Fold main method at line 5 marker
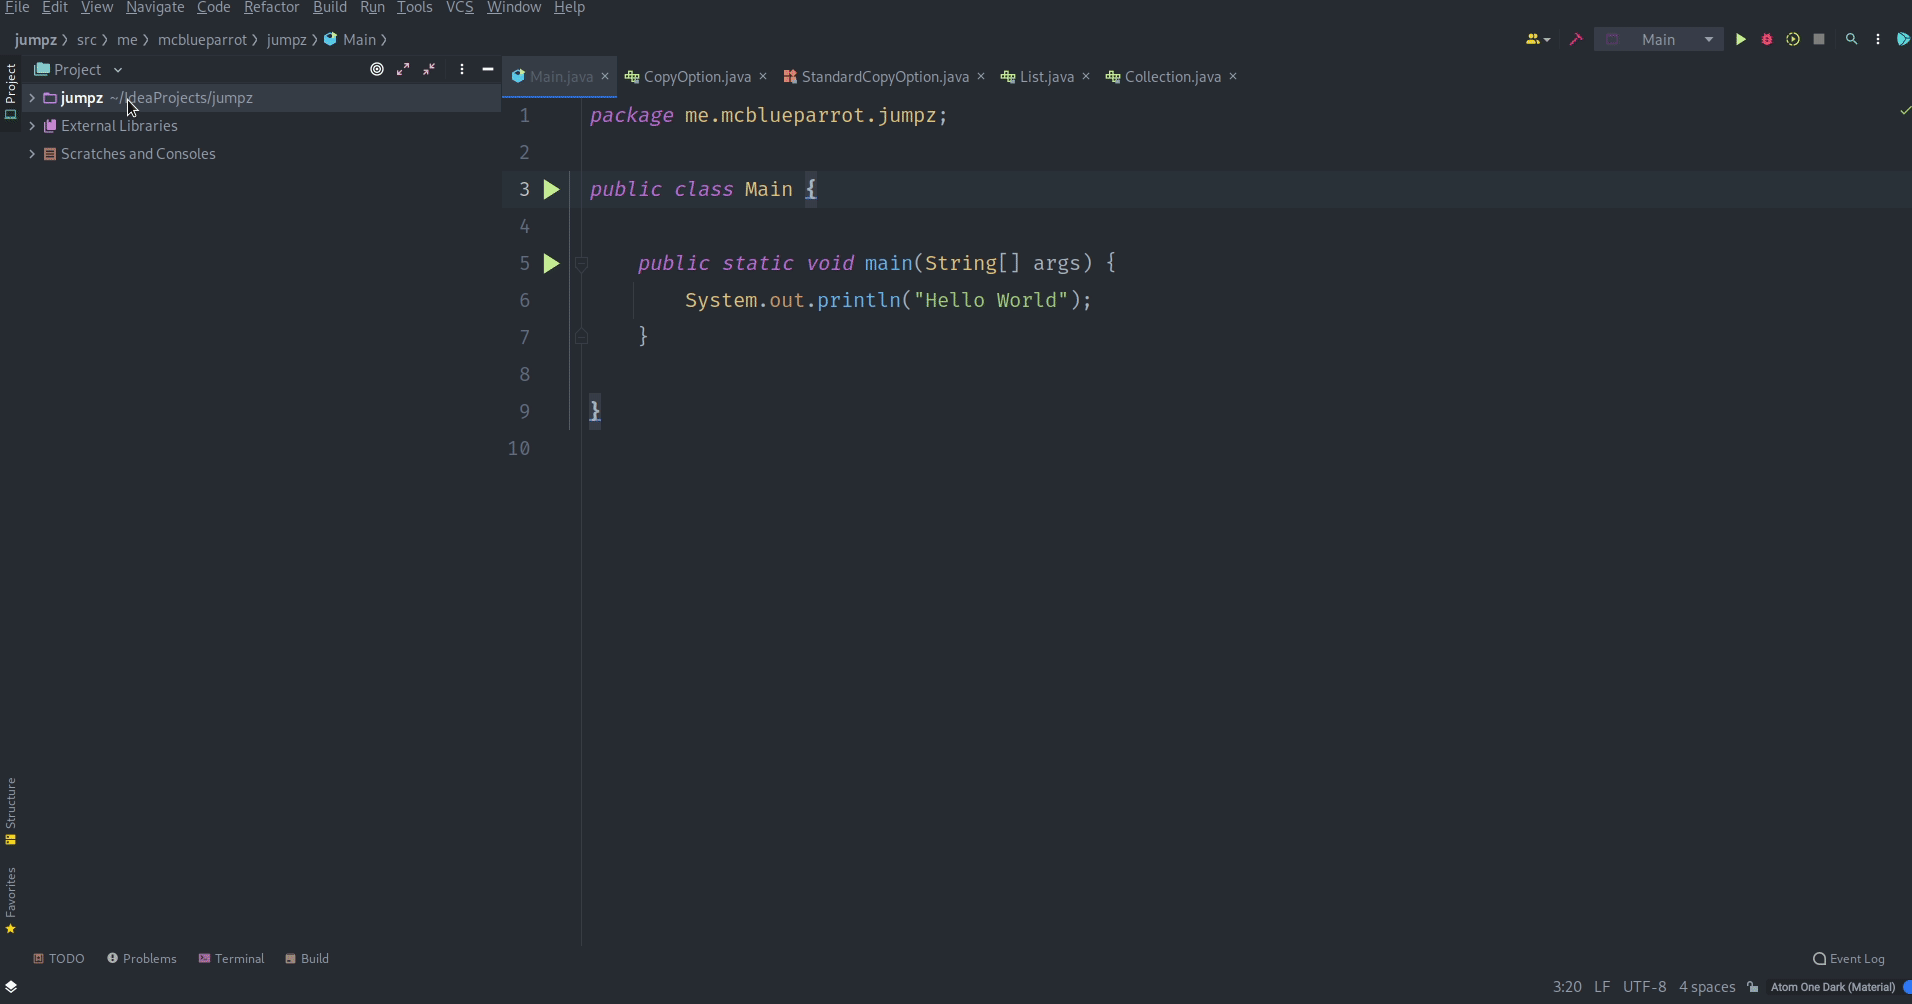The image size is (1912, 1004). [581, 264]
